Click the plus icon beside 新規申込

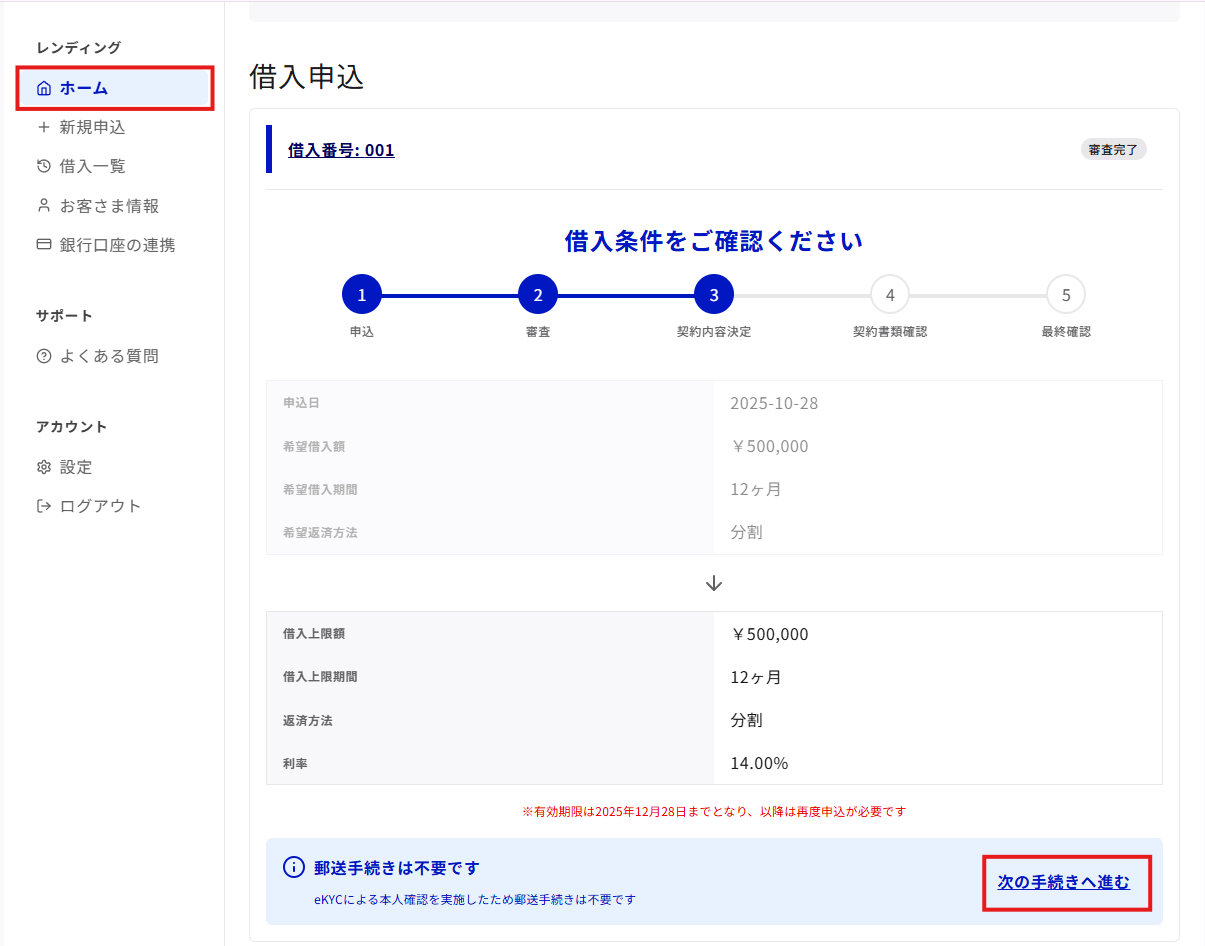pyautogui.click(x=43, y=127)
